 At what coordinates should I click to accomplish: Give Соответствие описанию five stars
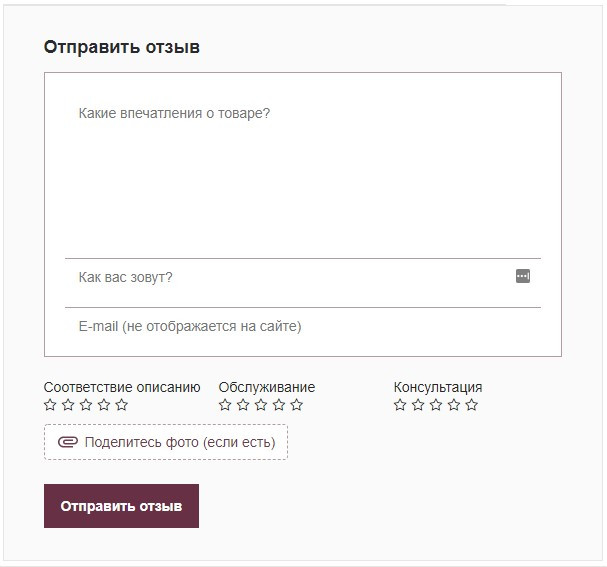tap(122, 405)
